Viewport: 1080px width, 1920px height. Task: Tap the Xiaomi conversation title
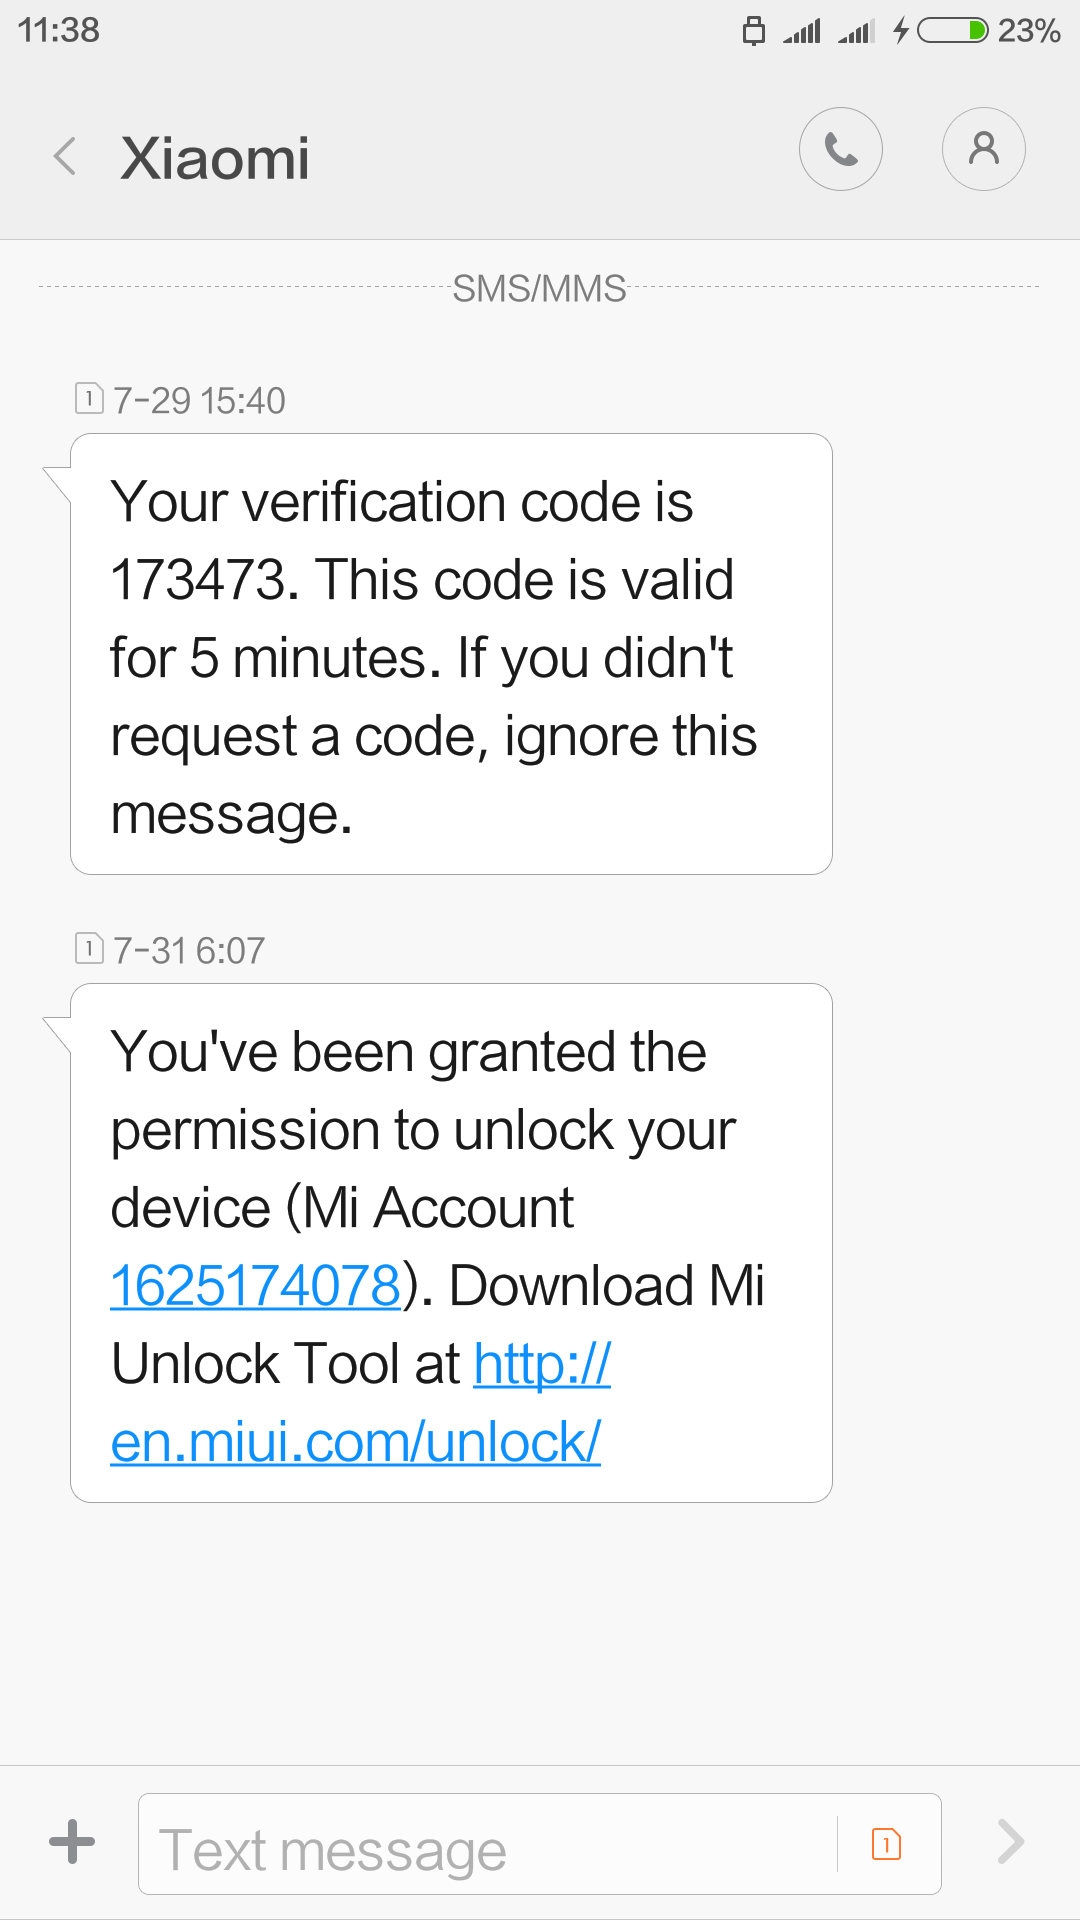pyautogui.click(x=215, y=158)
